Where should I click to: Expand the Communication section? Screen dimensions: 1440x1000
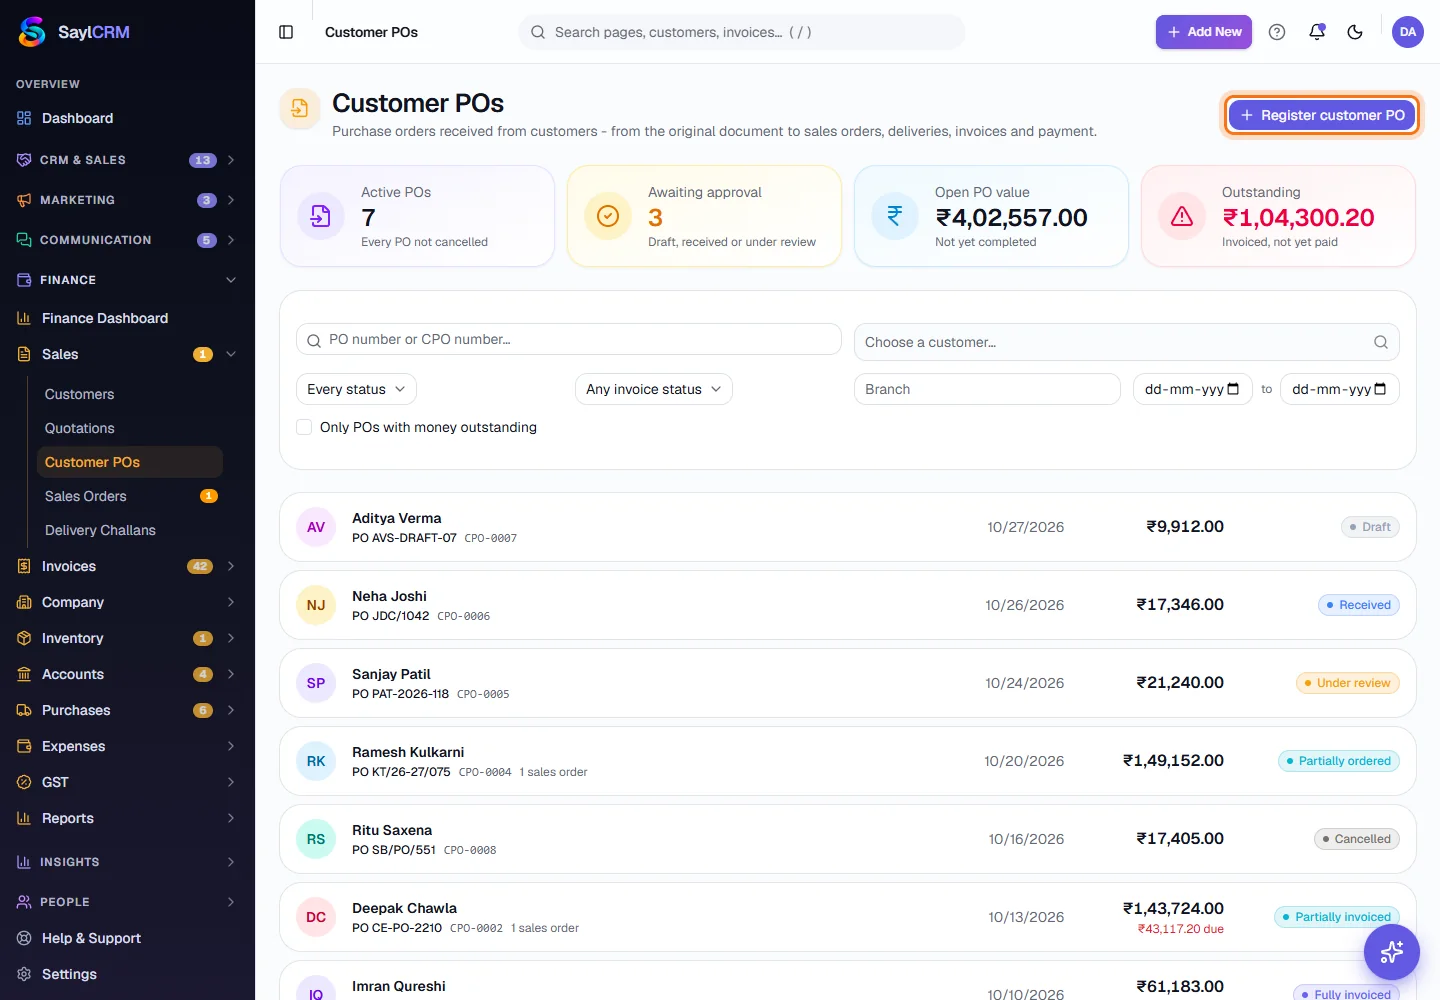[x=127, y=240]
